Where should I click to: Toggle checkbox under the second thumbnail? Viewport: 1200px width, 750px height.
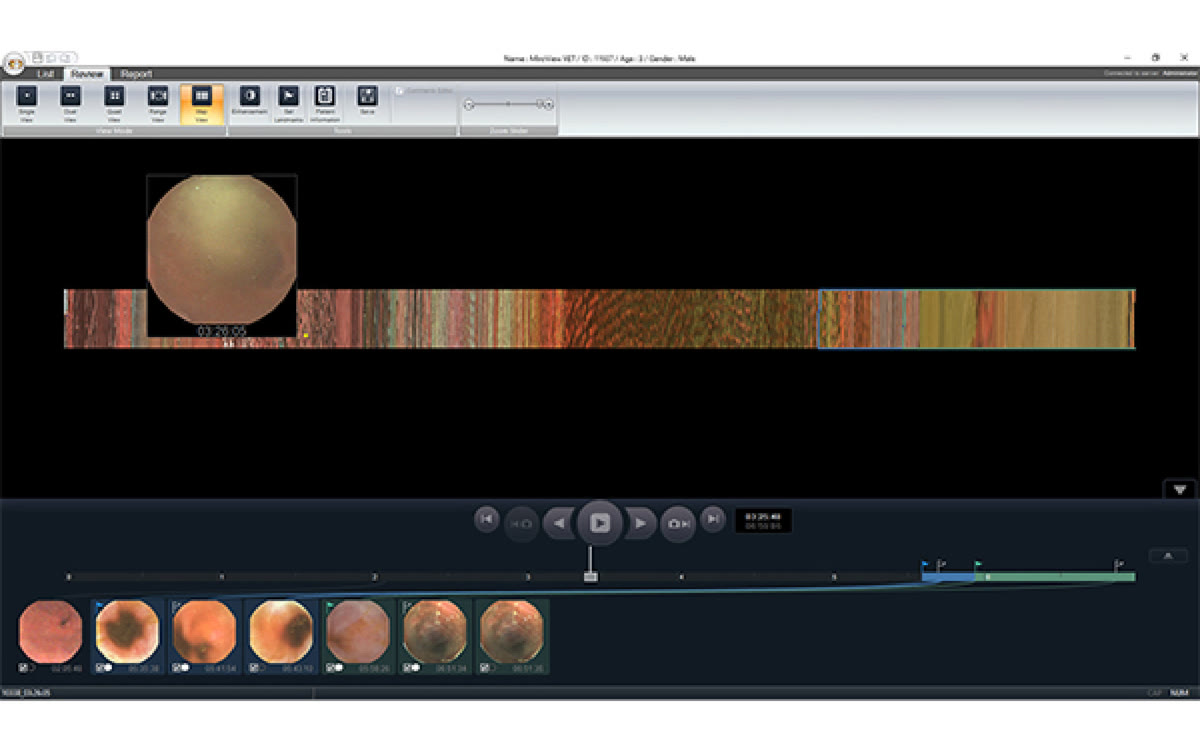coord(100,667)
